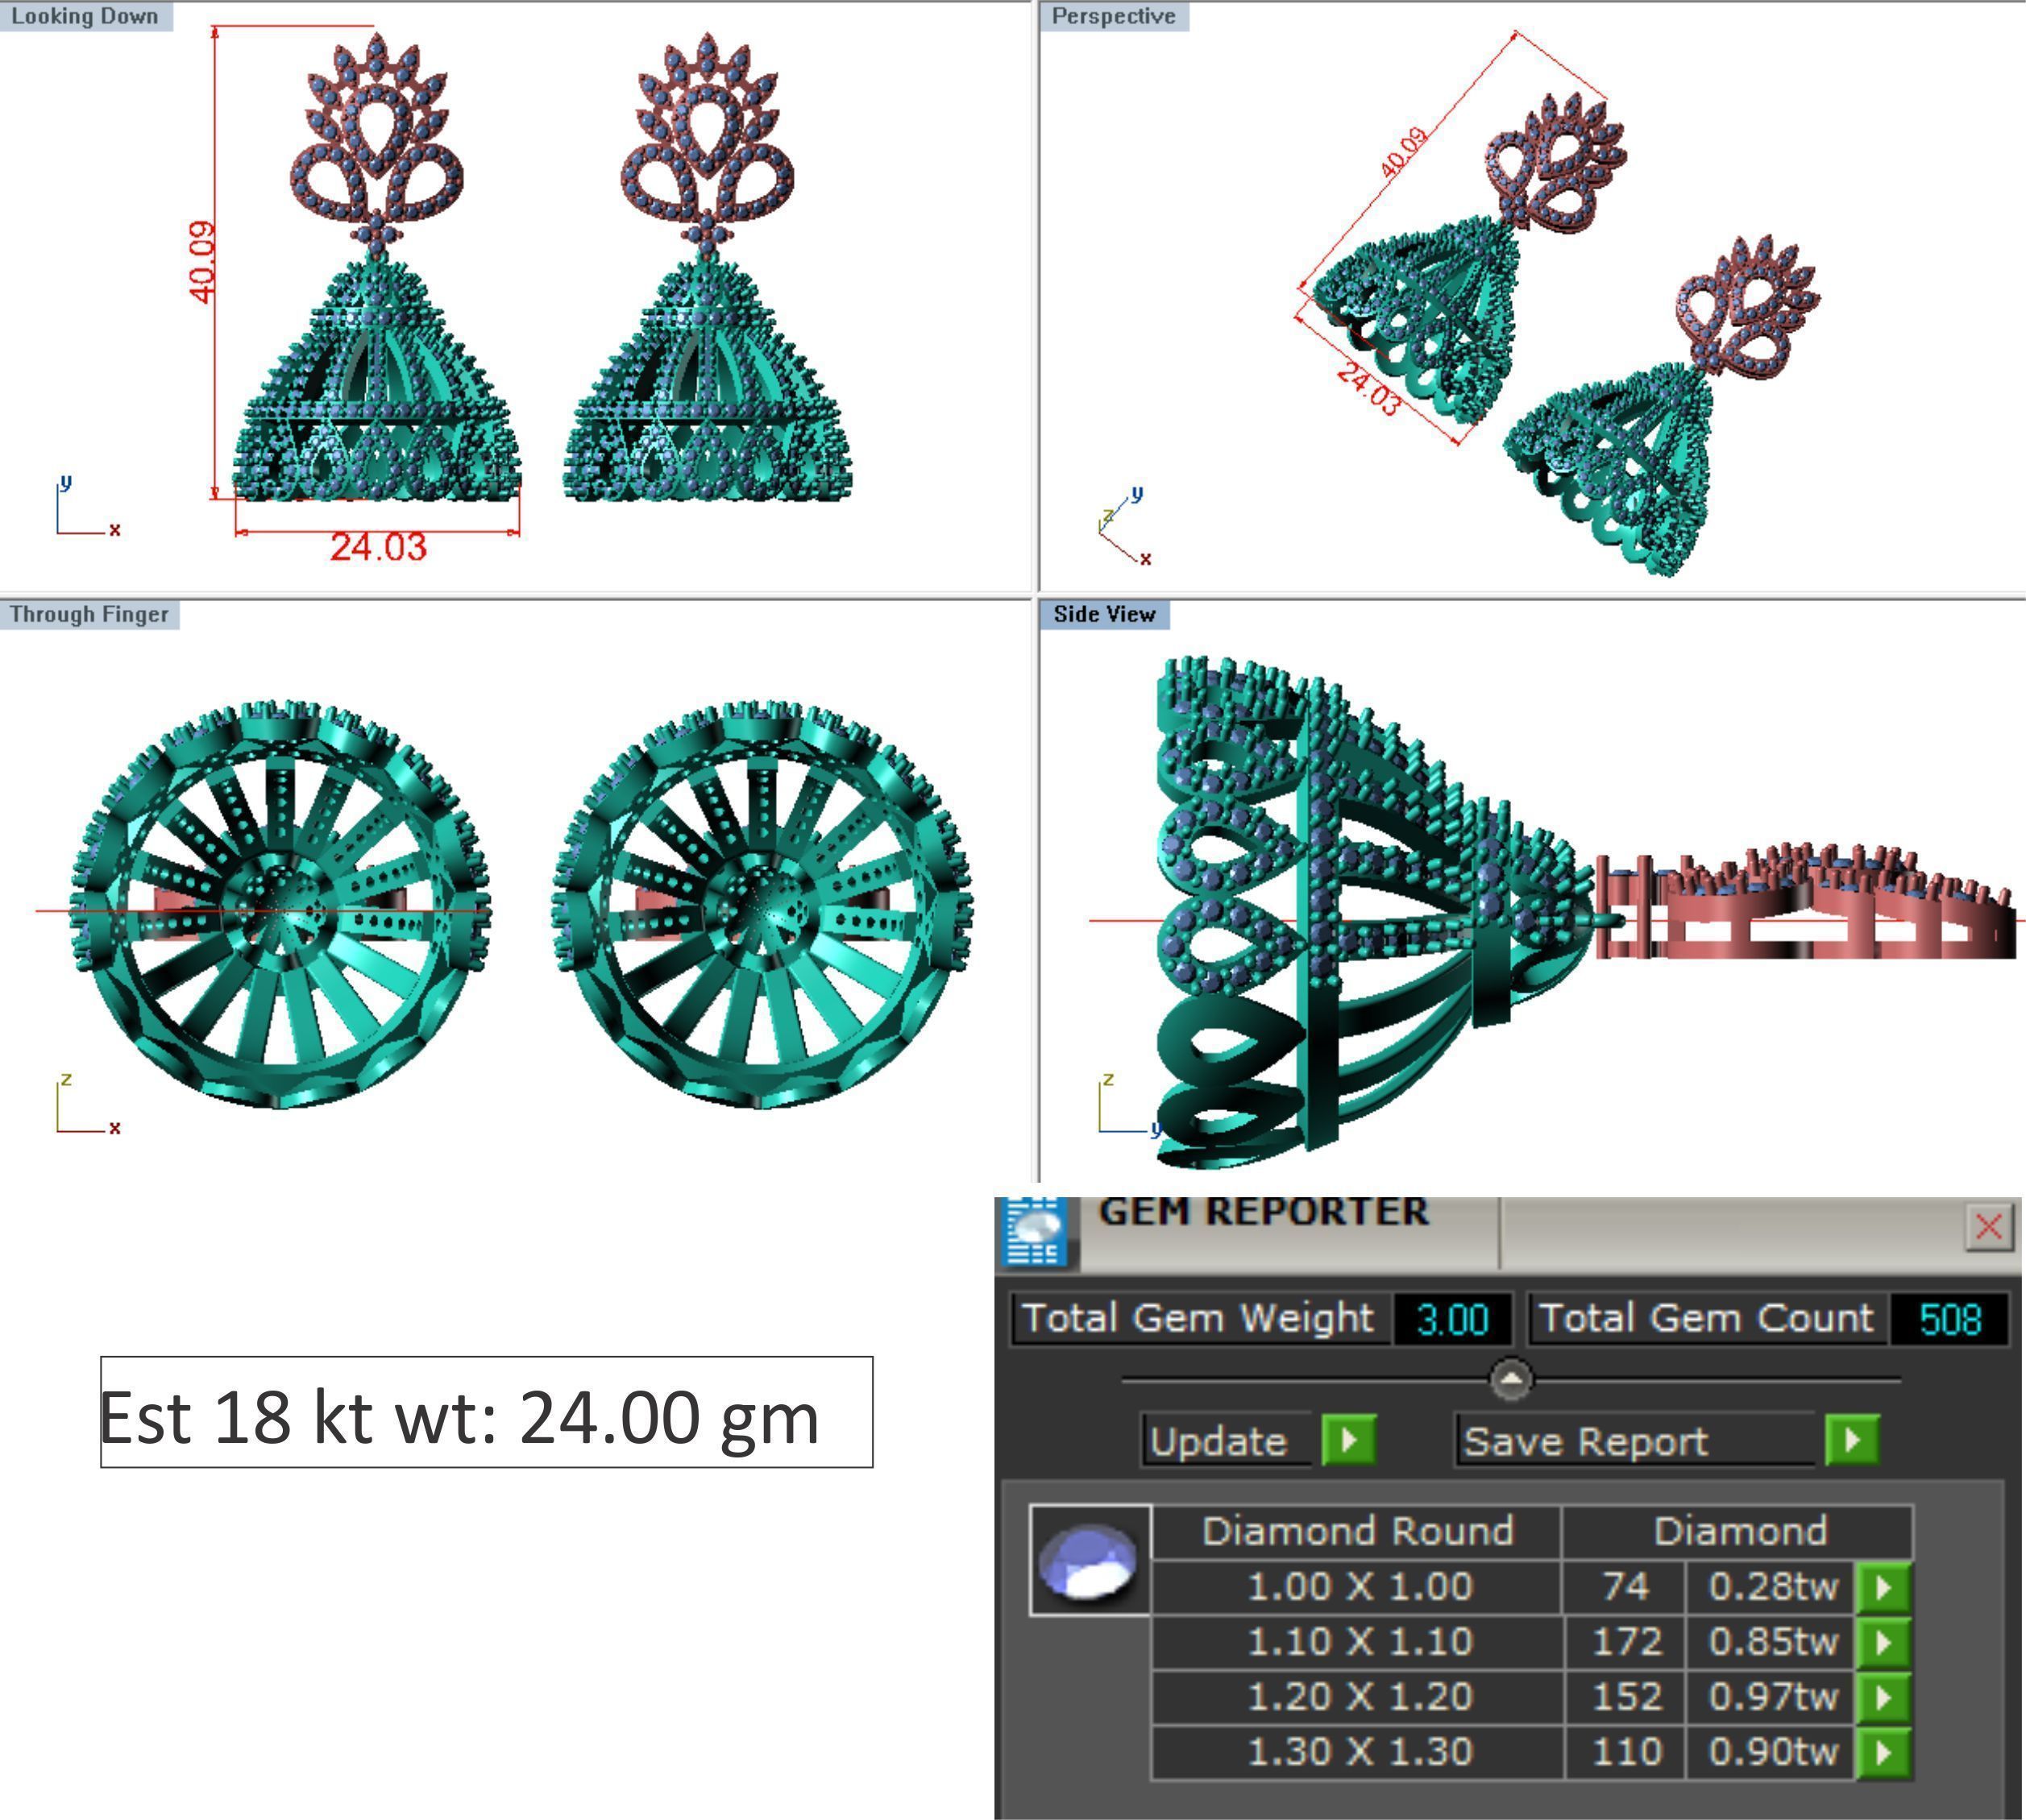Select the 1.00 X 1.00 size cell
Viewport: 2026px width, 1820px height.
pyautogui.click(x=1359, y=1587)
